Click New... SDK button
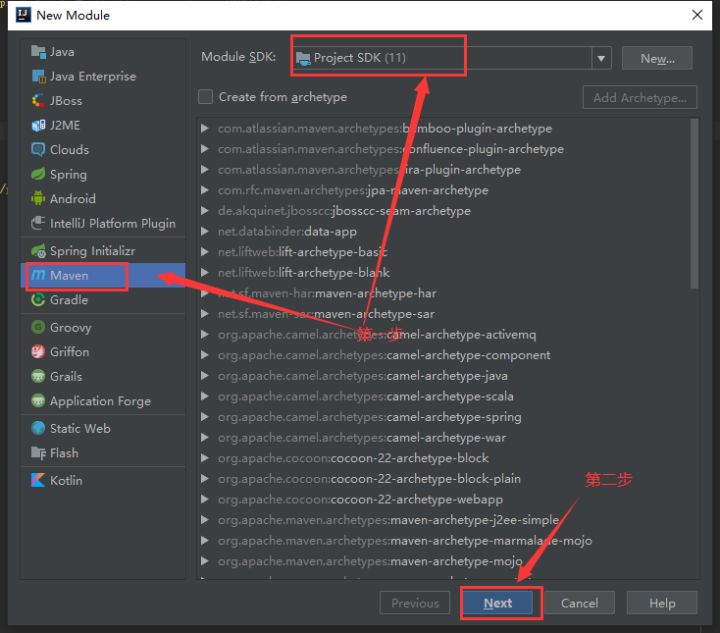 (x=657, y=58)
